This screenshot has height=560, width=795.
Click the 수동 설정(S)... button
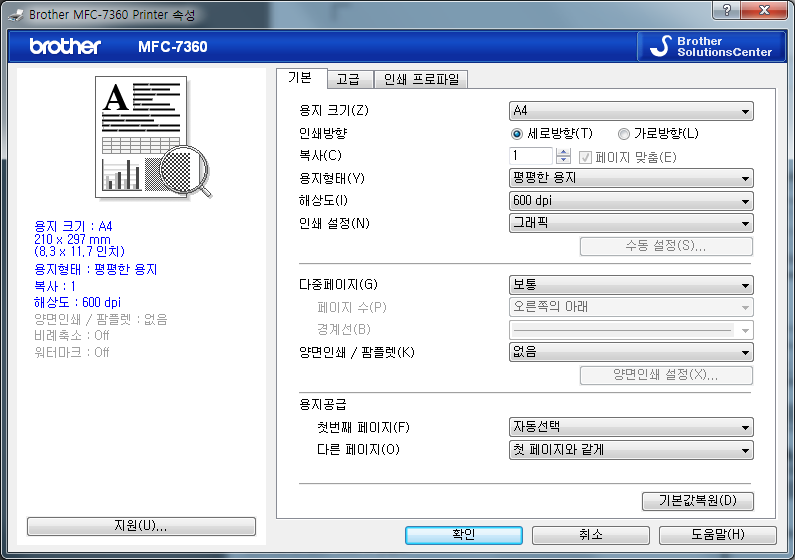click(x=666, y=246)
